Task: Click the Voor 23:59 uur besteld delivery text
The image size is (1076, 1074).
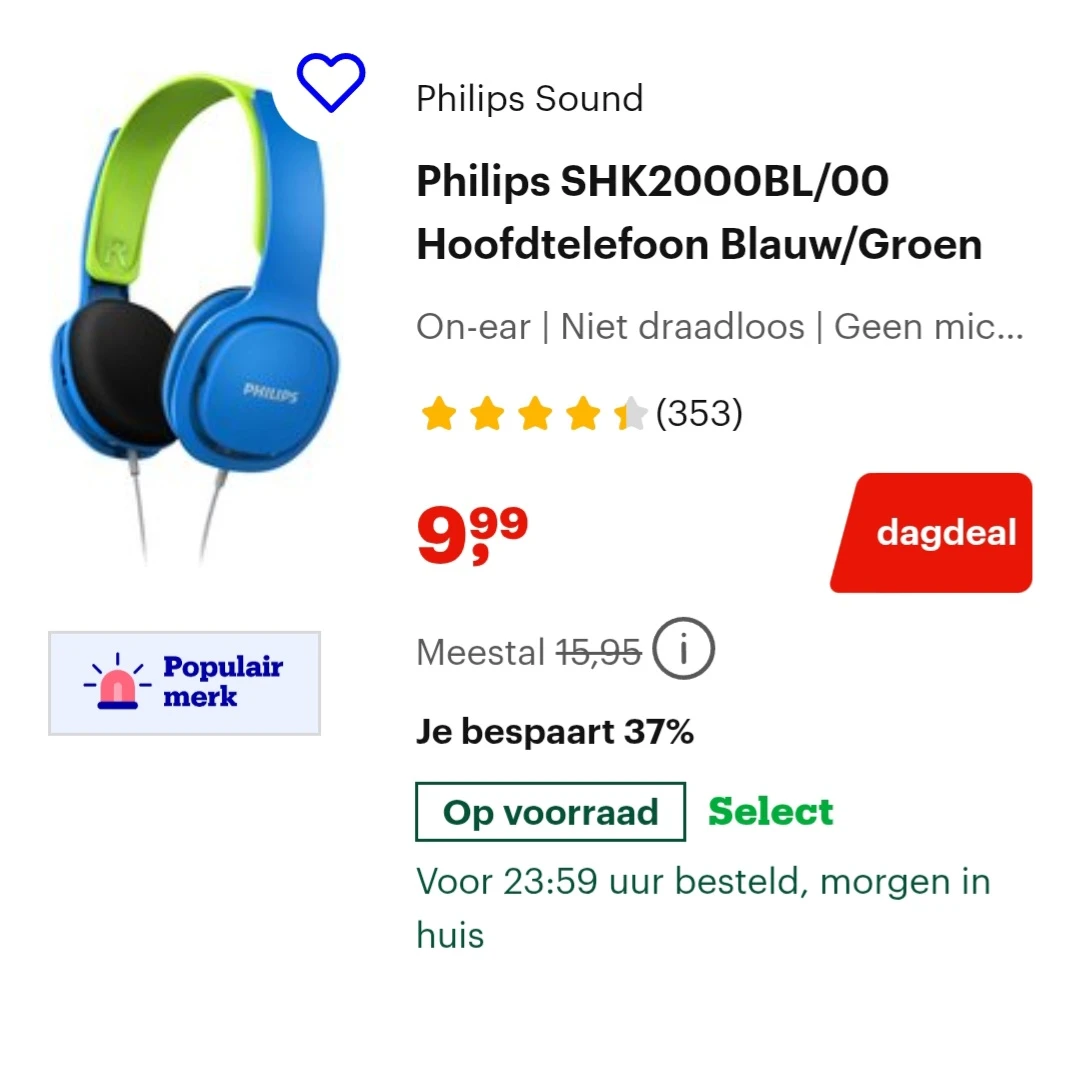Action: pos(703,908)
